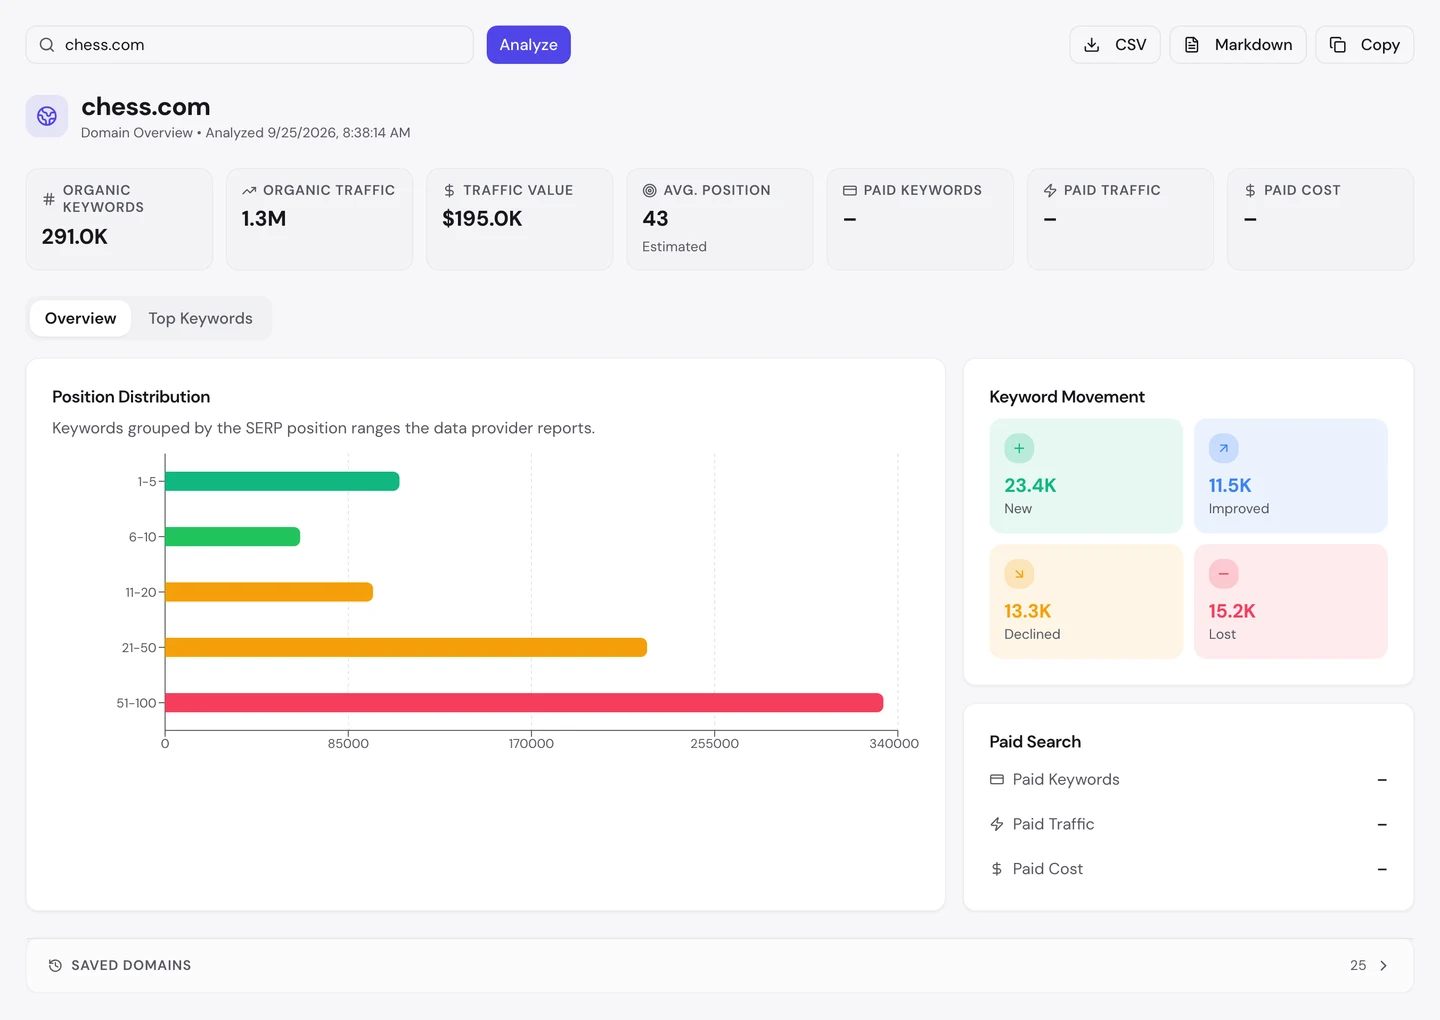Click the Saved Domains label
Image resolution: width=1440 pixels, height=1020 pixels.
131,965
